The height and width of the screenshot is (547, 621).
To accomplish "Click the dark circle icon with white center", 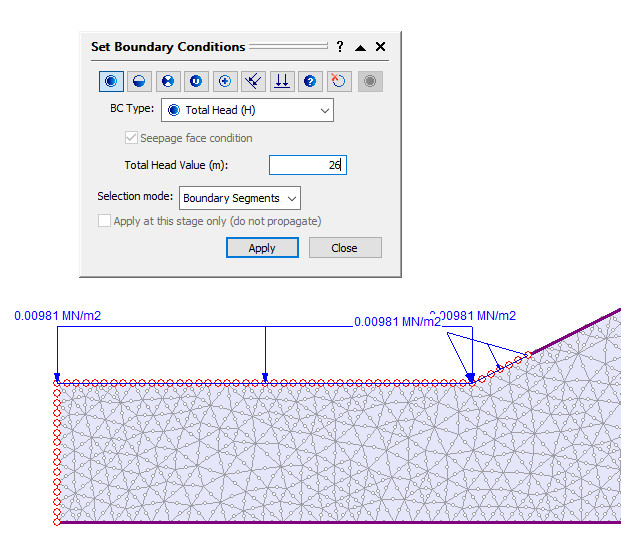I will [x=197, y=81].
